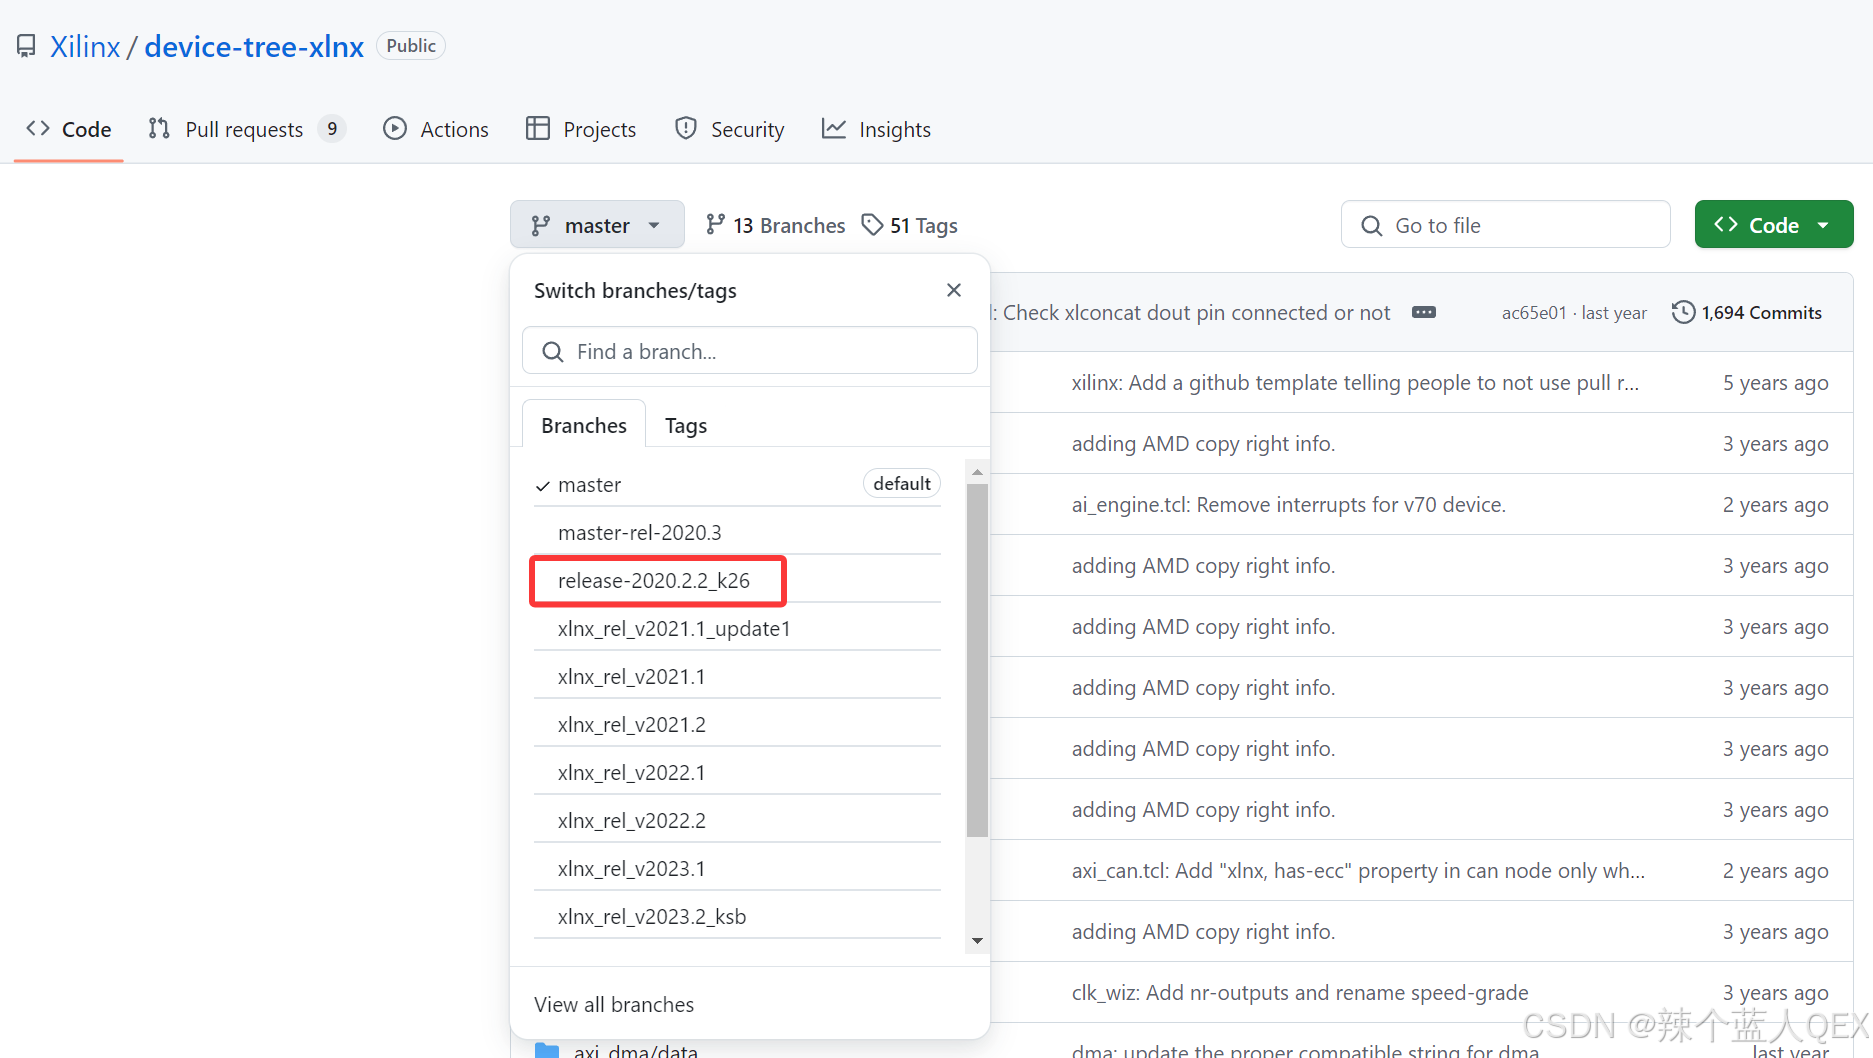1873x1058 pixels.
Task: Select branch xlnx_rel_v2021.1
Action: [737, 676]
